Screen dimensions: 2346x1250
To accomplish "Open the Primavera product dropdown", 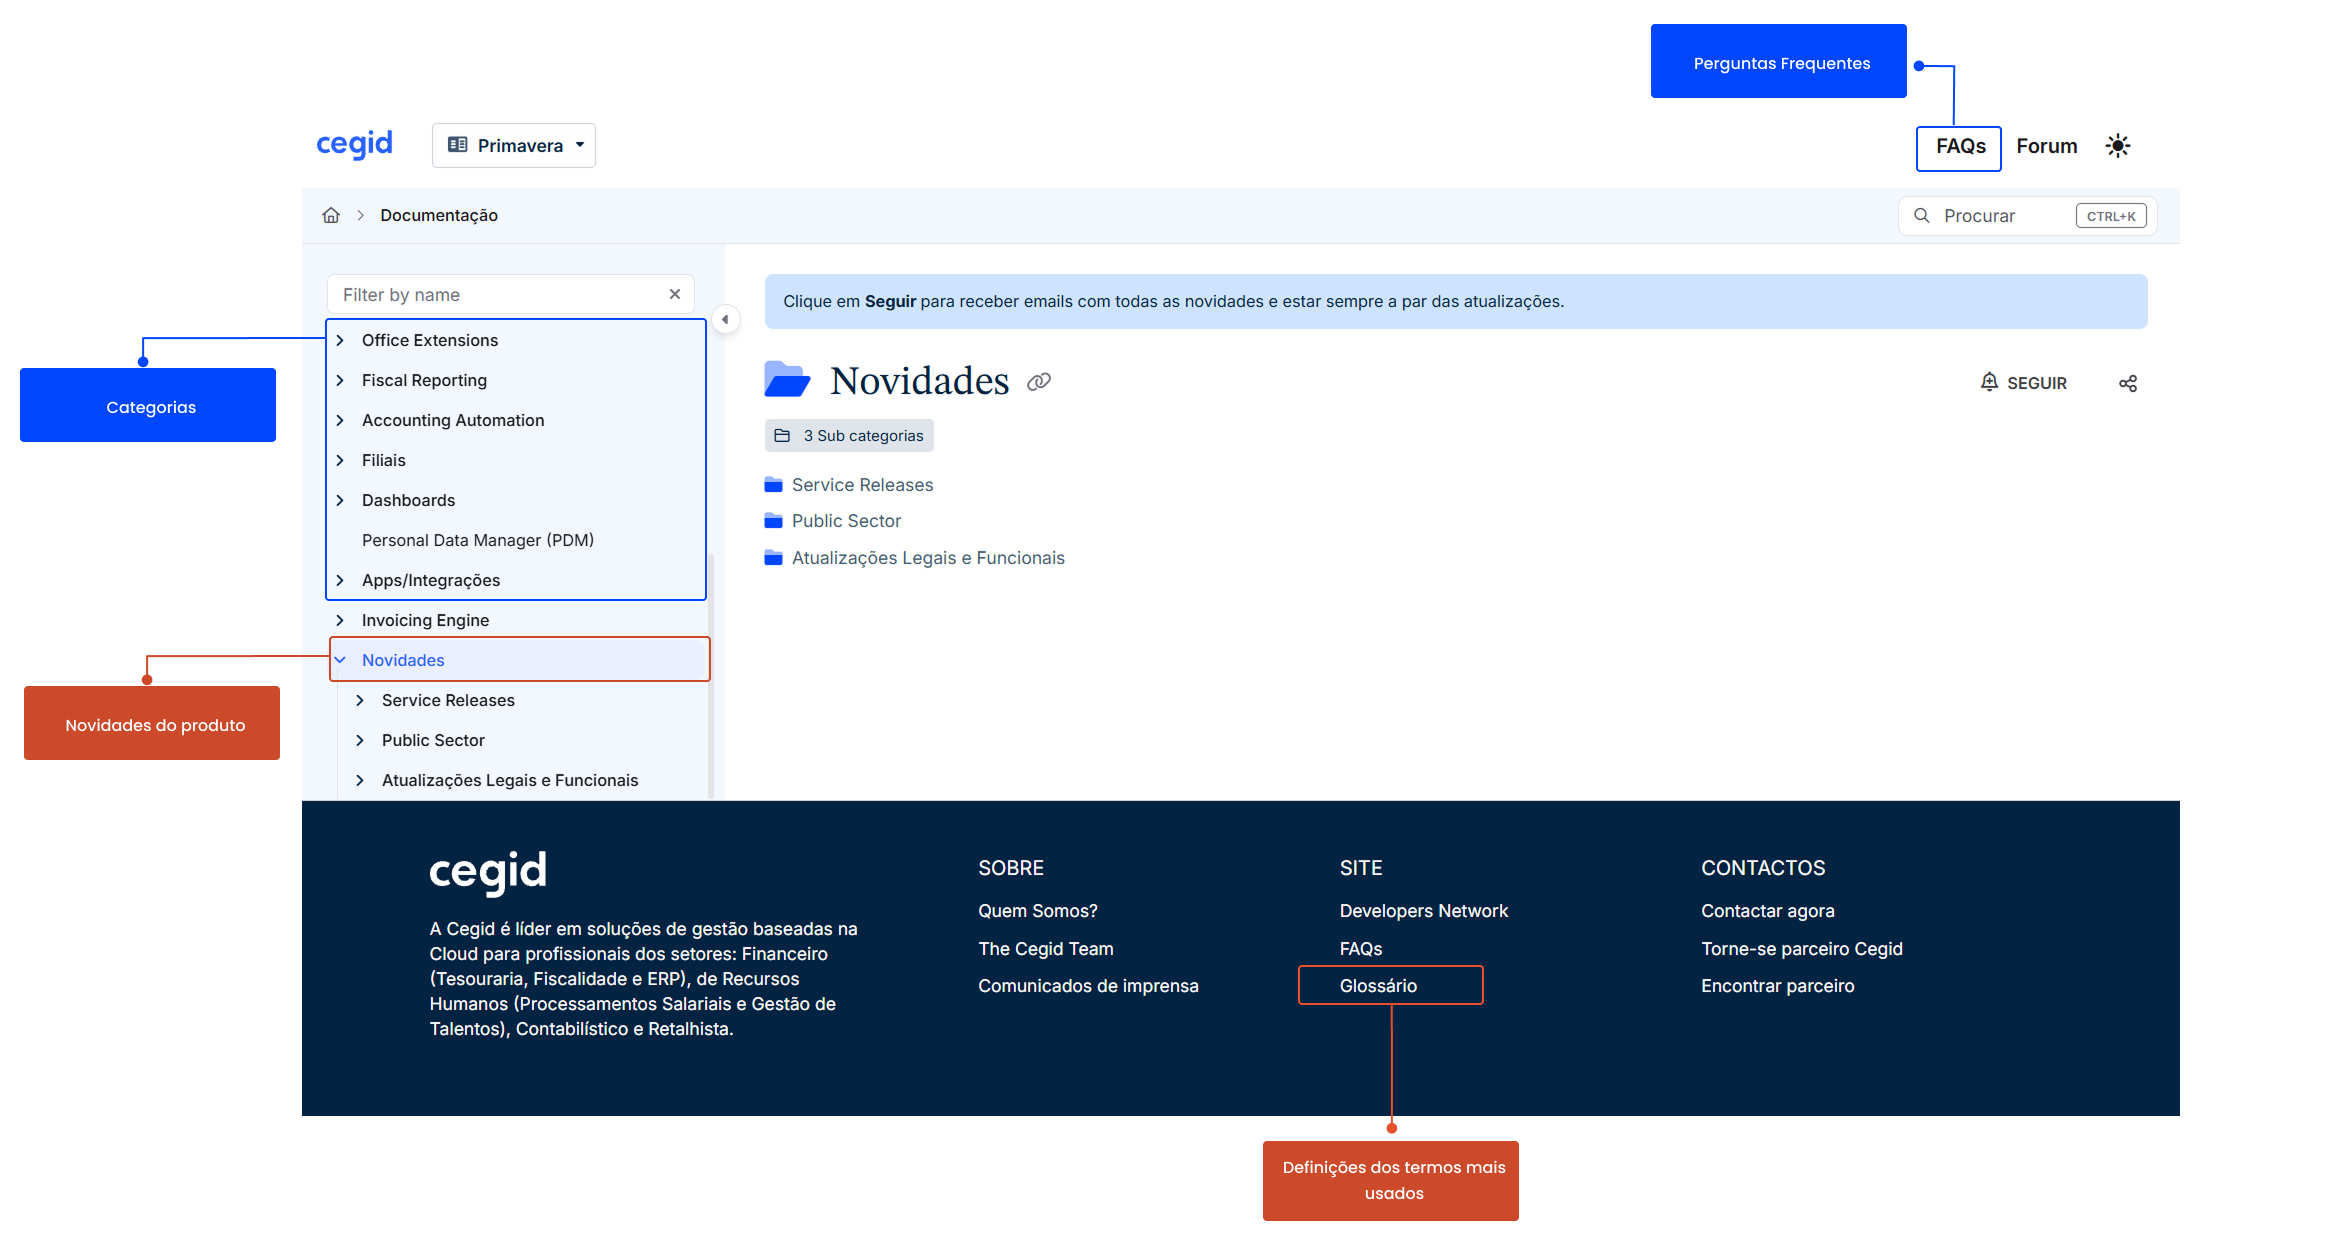I will tap(514, 145).
